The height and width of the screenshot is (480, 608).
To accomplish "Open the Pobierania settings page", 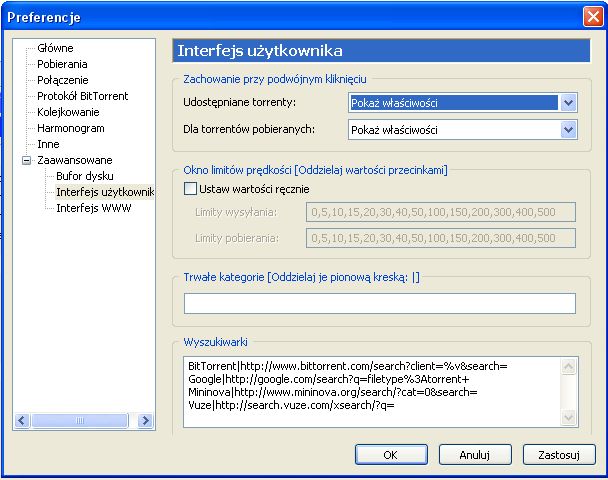I will 62,64.
